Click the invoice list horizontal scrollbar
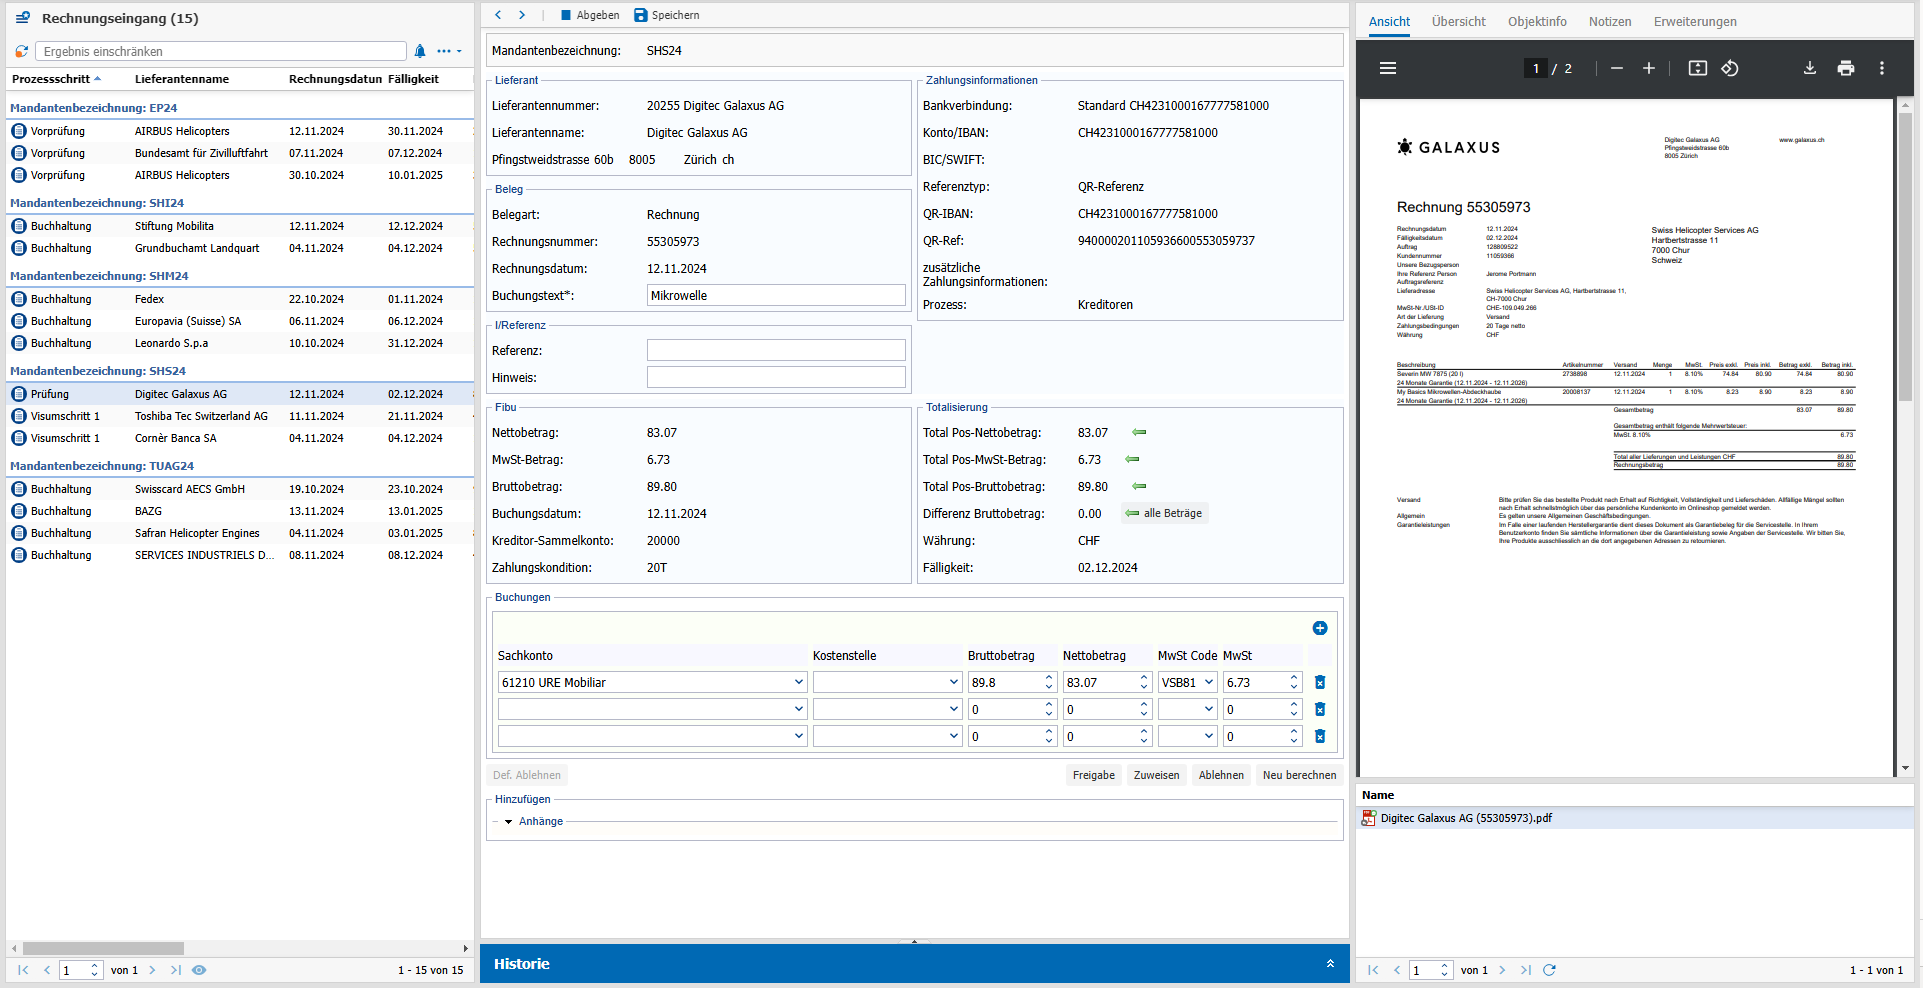The height and width of the screenshot is (988, 1923). (103, 948)
